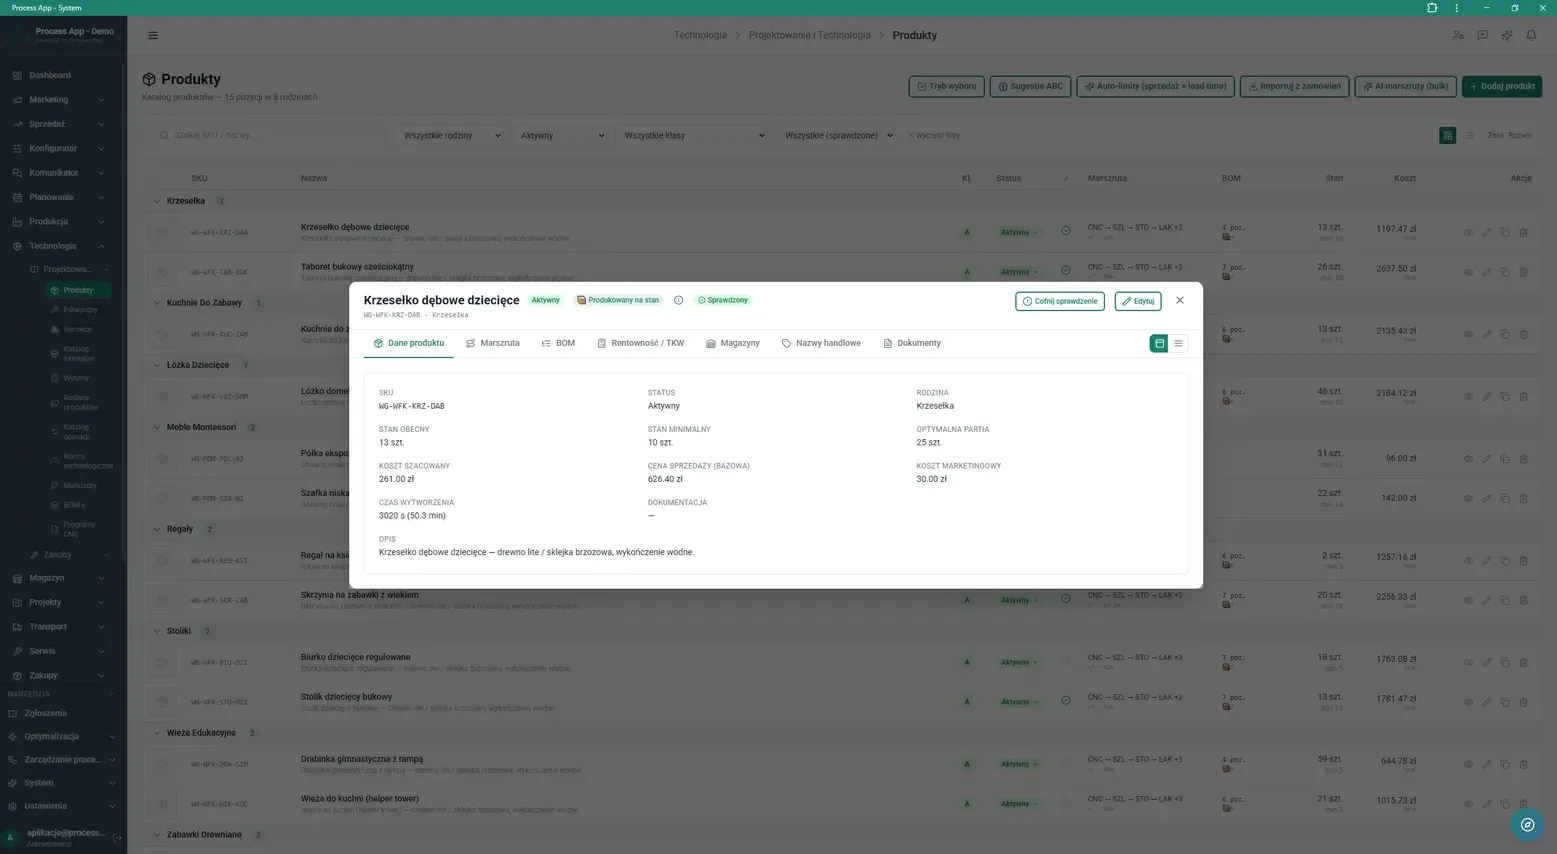Open the BOM tab
This screenshot has width=1557, height=854.
click(558, 343)
